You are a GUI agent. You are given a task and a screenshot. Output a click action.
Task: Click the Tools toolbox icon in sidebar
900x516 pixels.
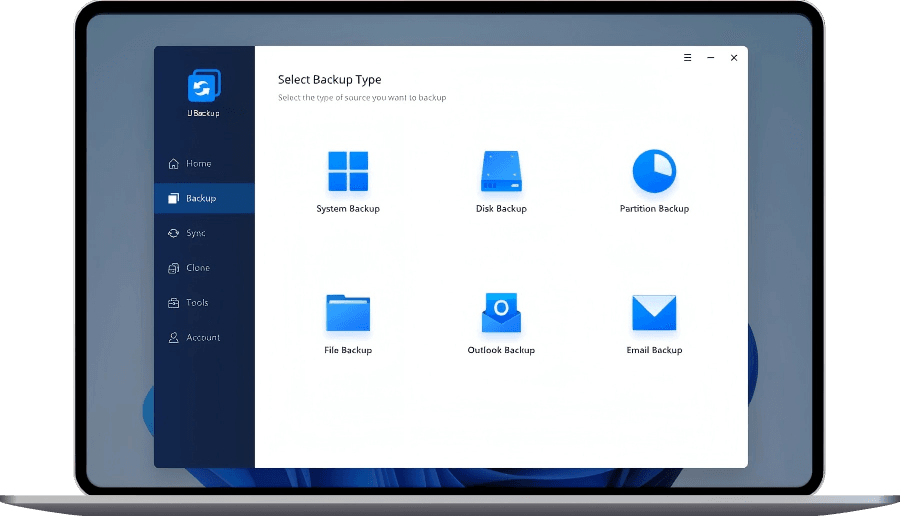pyautogui.click(x=173, y=303)
